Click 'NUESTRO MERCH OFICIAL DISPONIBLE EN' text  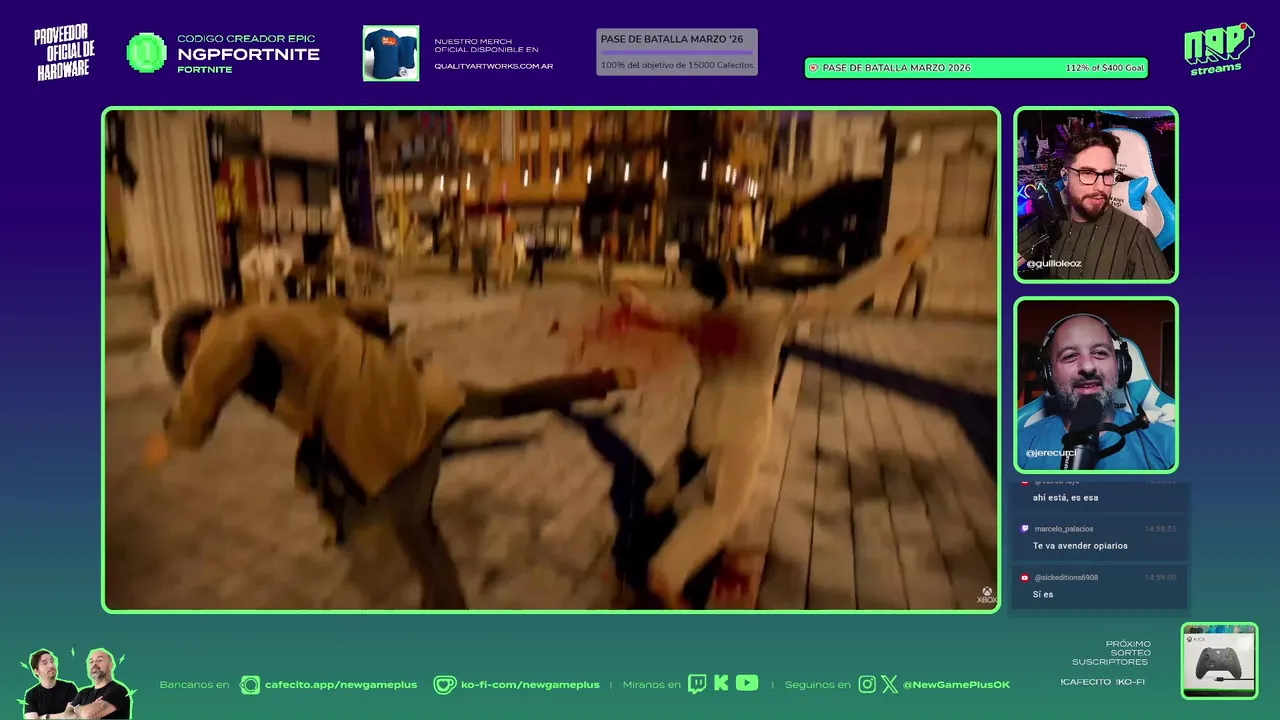[486, 46]
